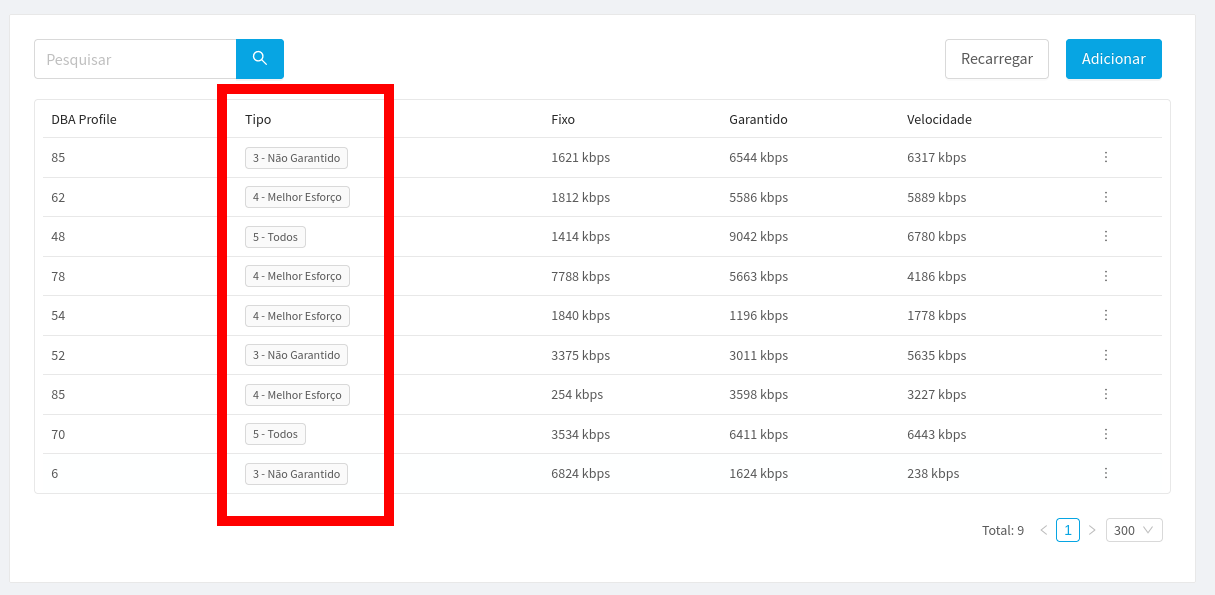Open the three-dot menu for DBA Profile 62
Image resolution: width=1215 pixels, height=595 pixels.
click(1106, 197)
